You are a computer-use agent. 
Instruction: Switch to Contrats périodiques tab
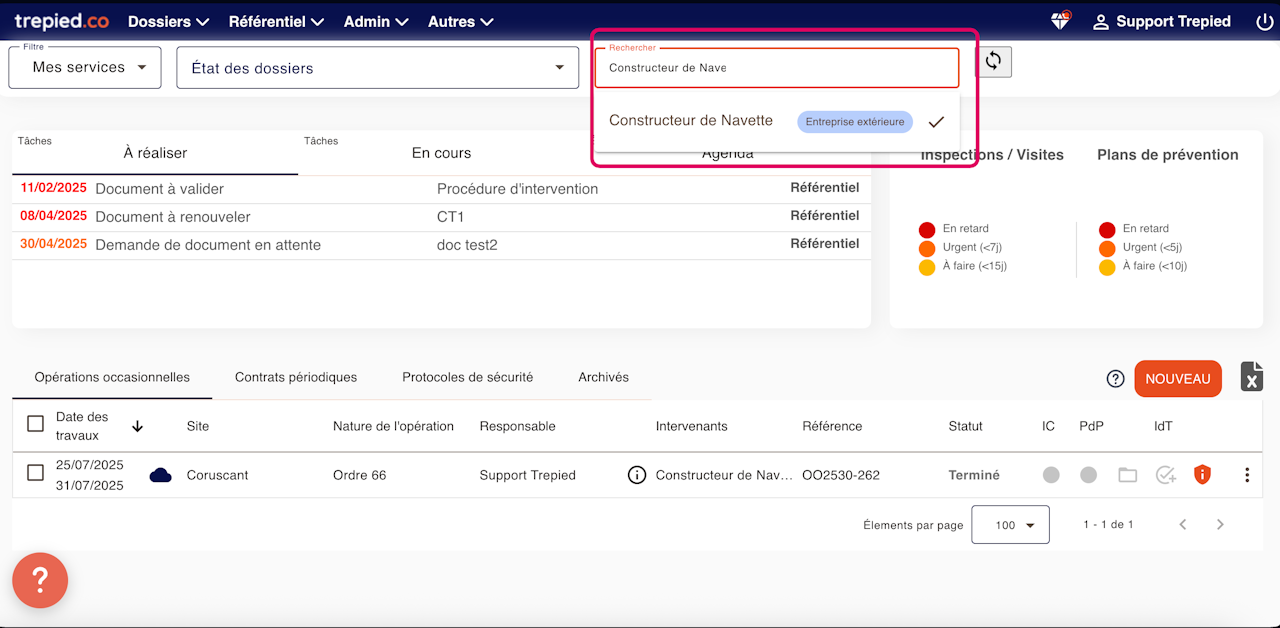tap(296, 377)
